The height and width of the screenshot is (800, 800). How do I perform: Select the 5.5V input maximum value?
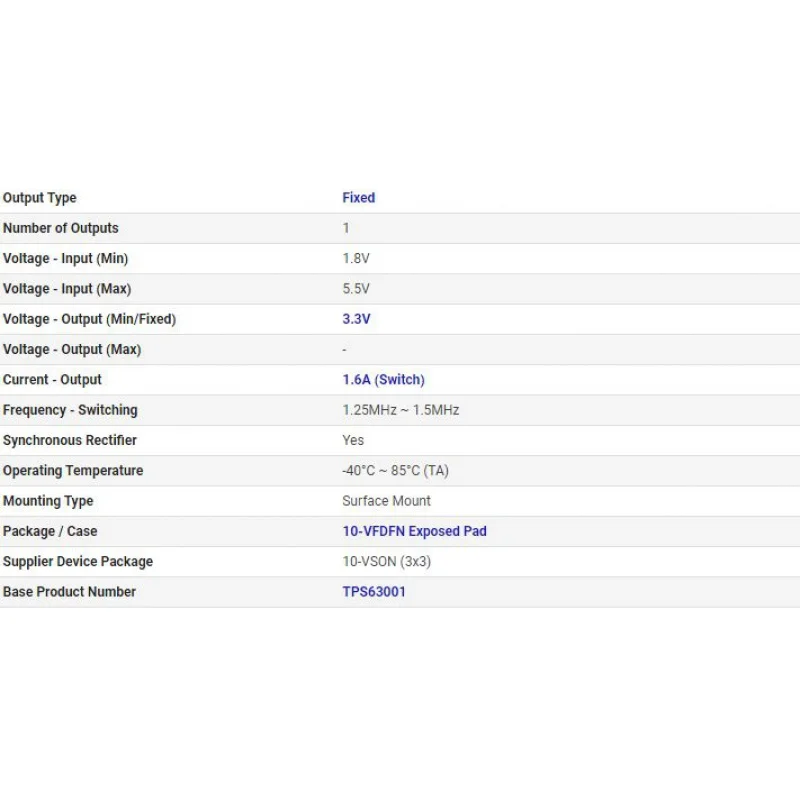tap(356, 289)
